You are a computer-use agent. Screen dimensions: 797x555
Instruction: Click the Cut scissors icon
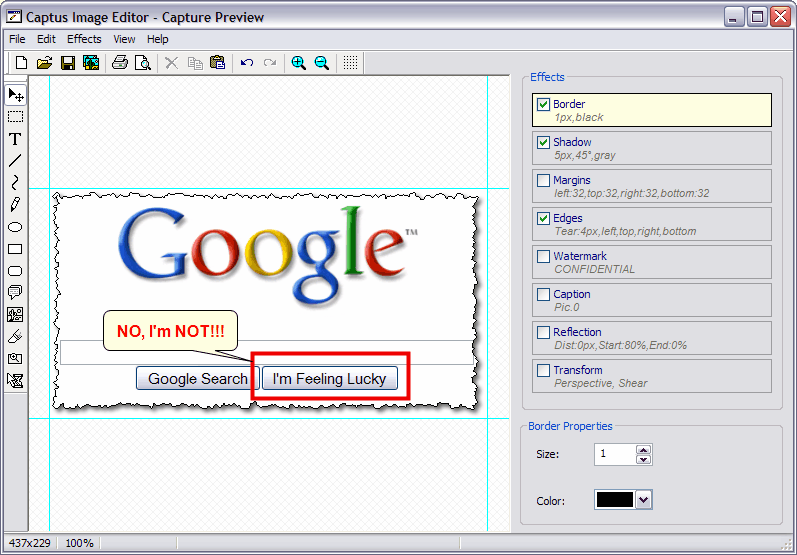172,63
